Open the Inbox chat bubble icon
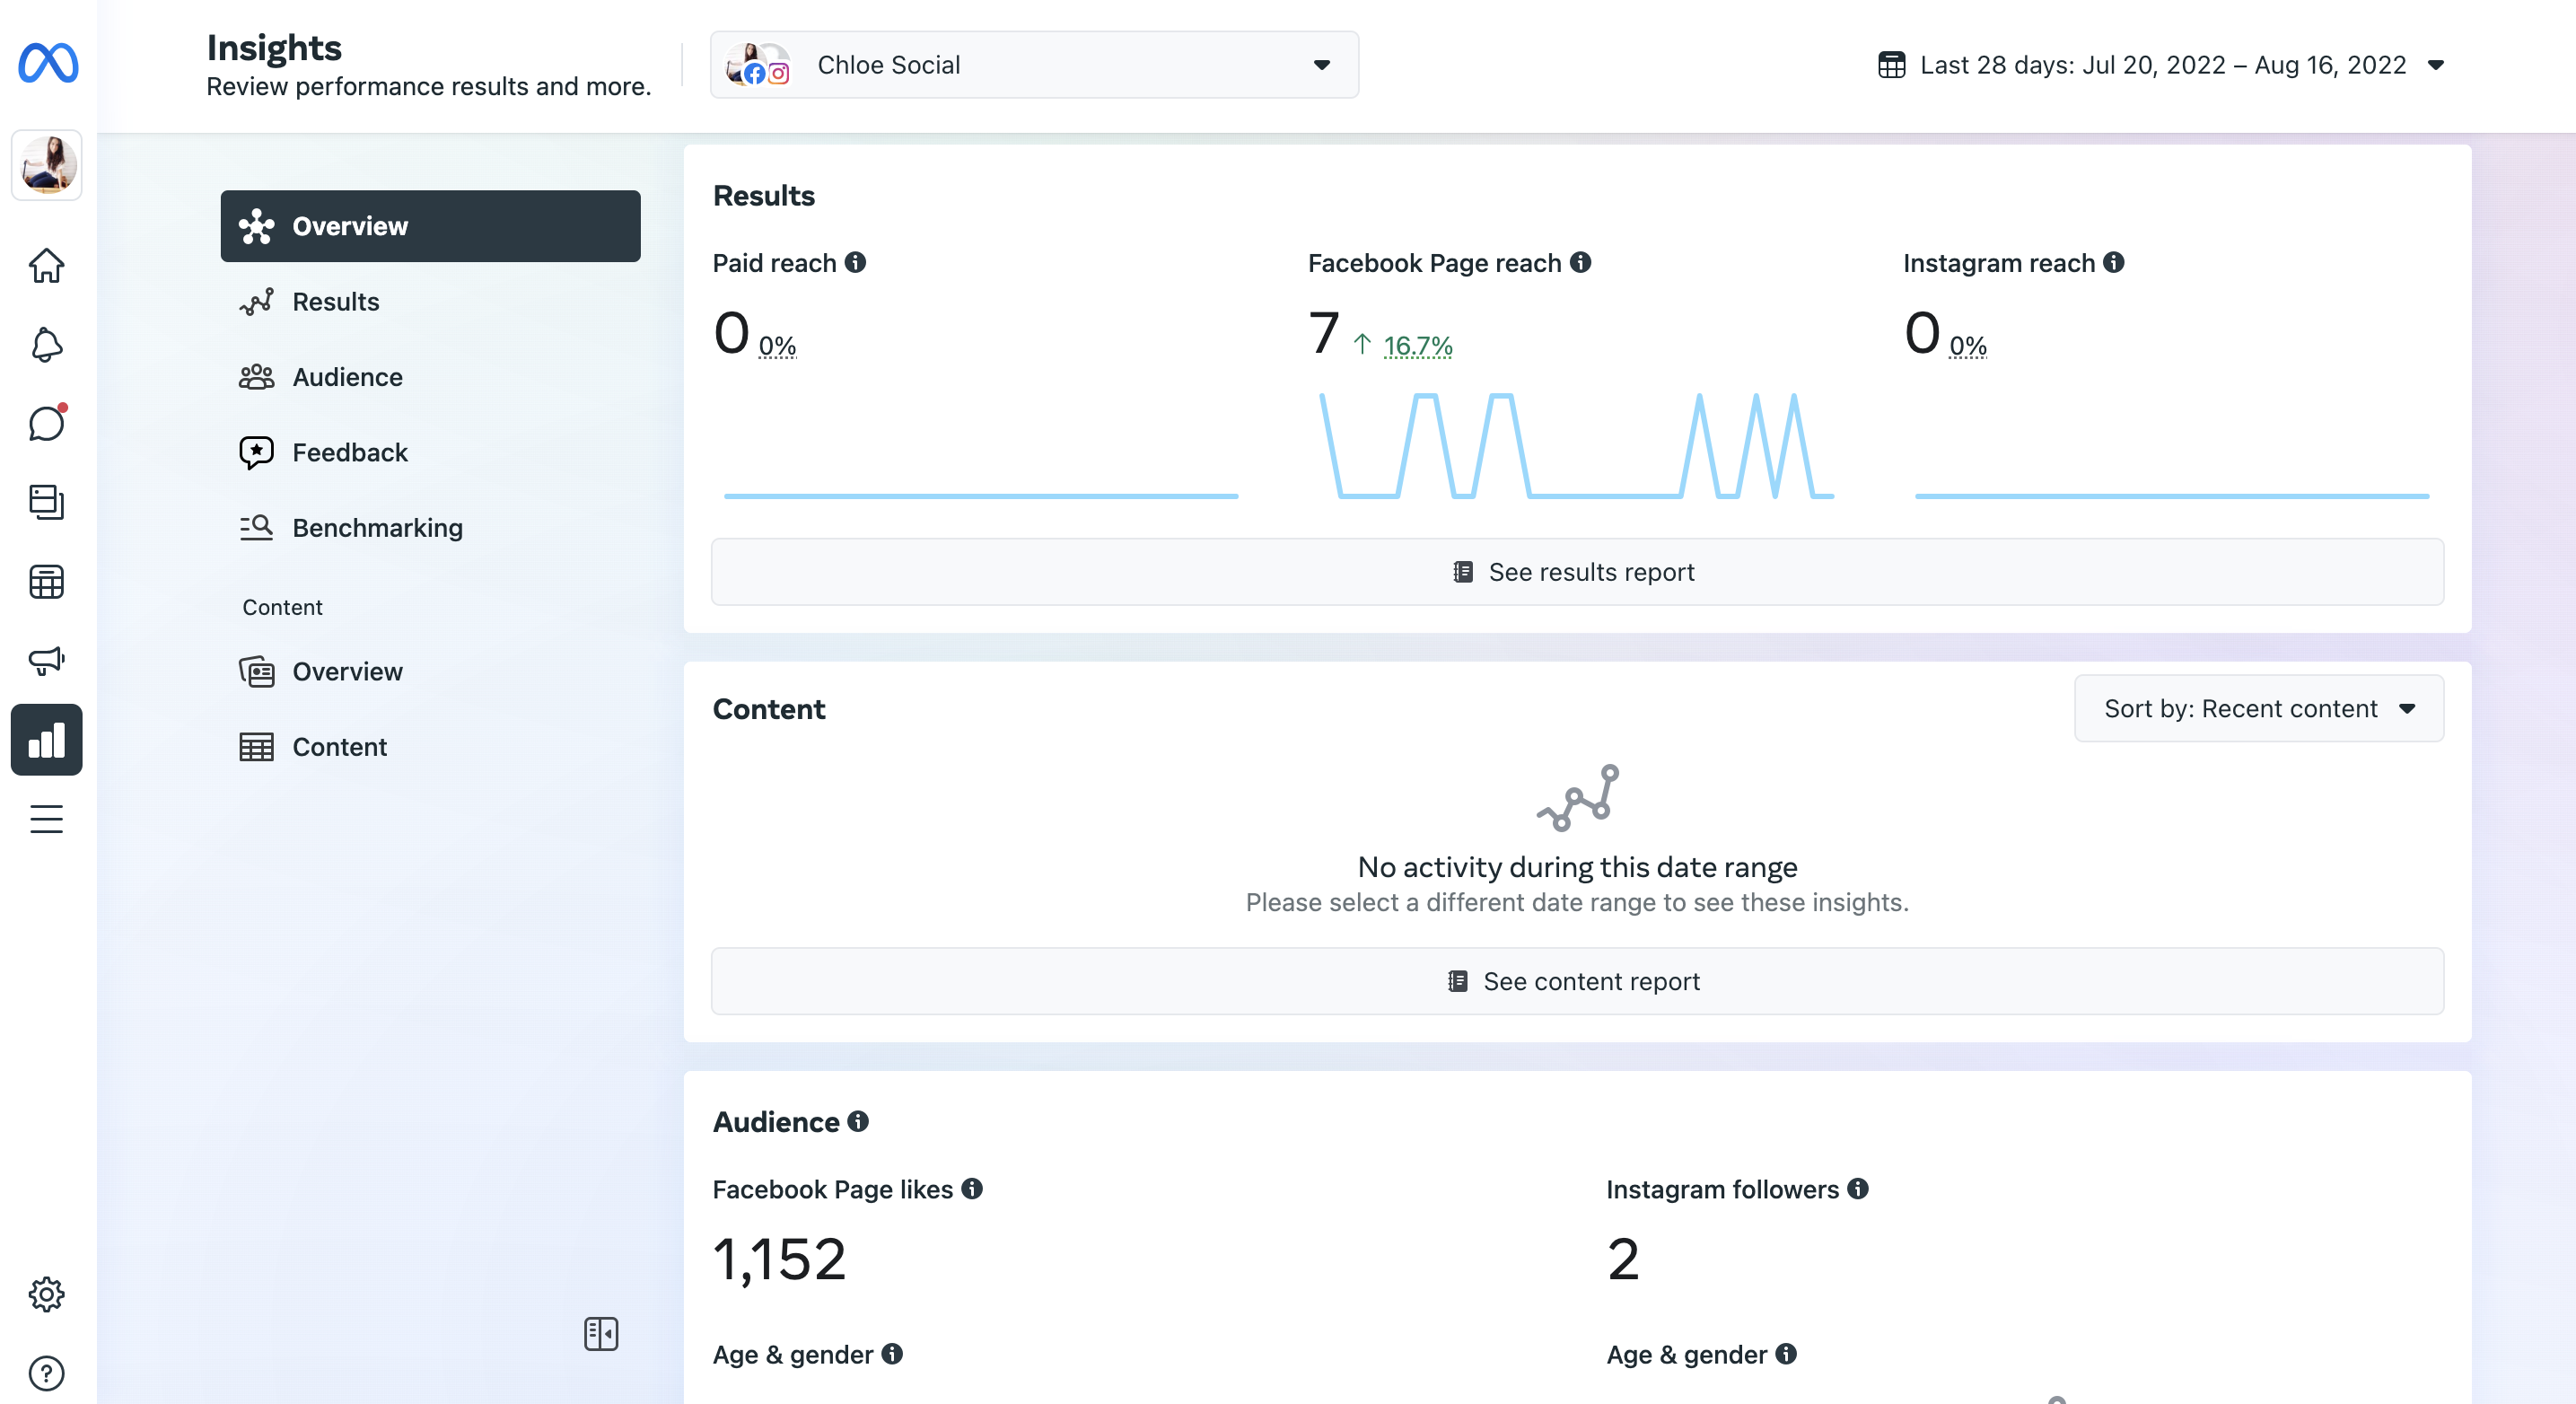This screenshot has height=1404, width=2576. (46, 423)
